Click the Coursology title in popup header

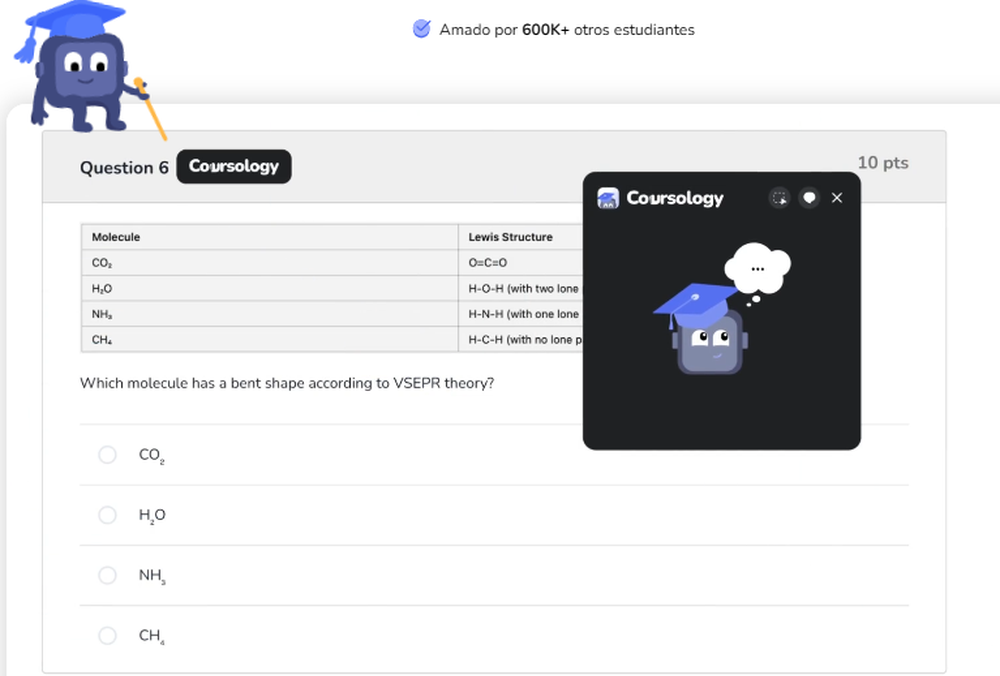(675, 198)
